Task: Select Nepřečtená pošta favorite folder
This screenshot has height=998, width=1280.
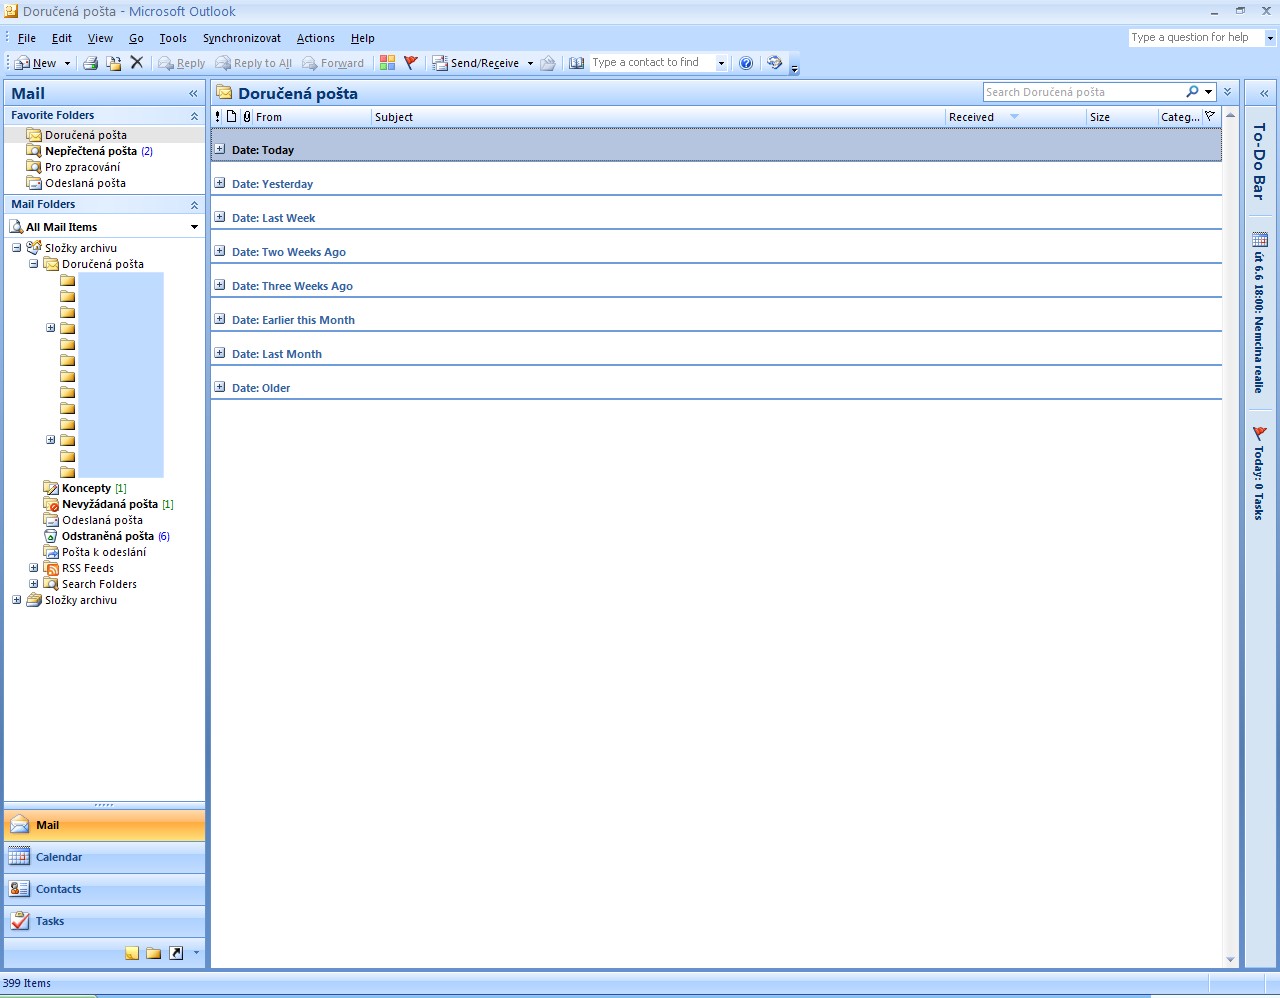Action: pos(91,151)
